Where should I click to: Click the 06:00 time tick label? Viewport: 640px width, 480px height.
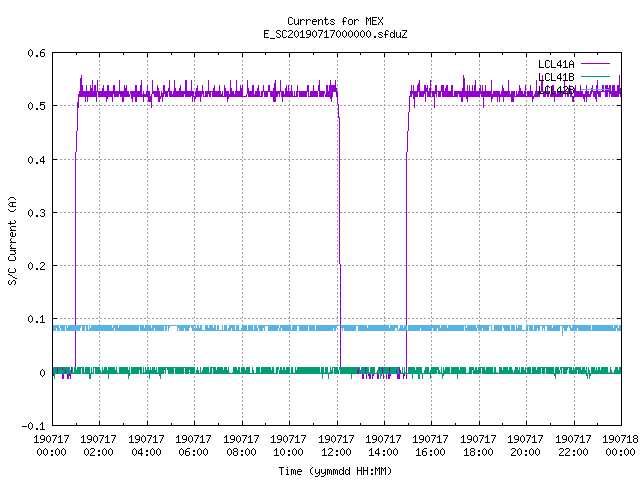[x=193, y=452]
